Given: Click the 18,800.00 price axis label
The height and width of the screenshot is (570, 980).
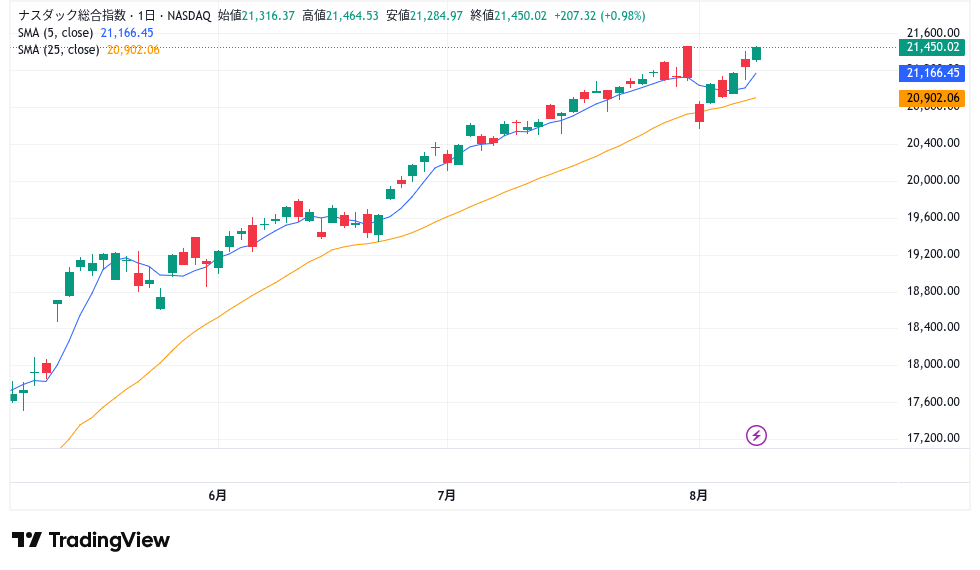Looking at the screenshot, I should [933, 291].
